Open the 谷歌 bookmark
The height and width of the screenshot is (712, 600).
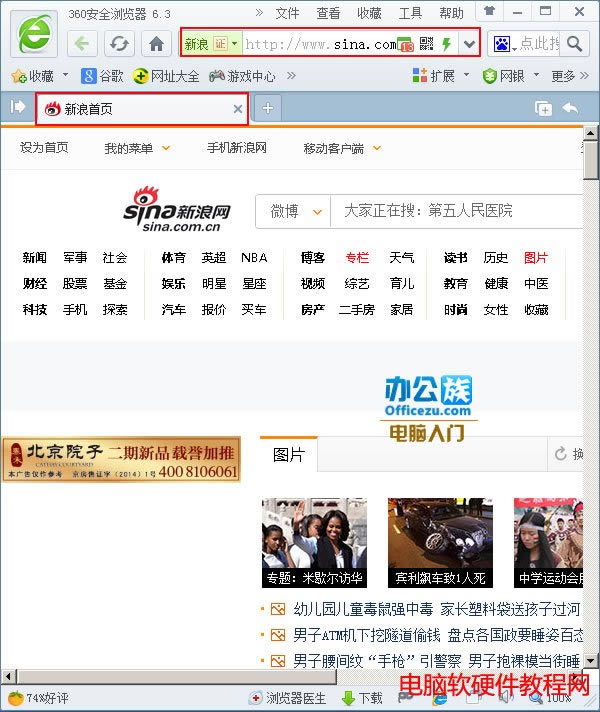click(x=102, y=76)
